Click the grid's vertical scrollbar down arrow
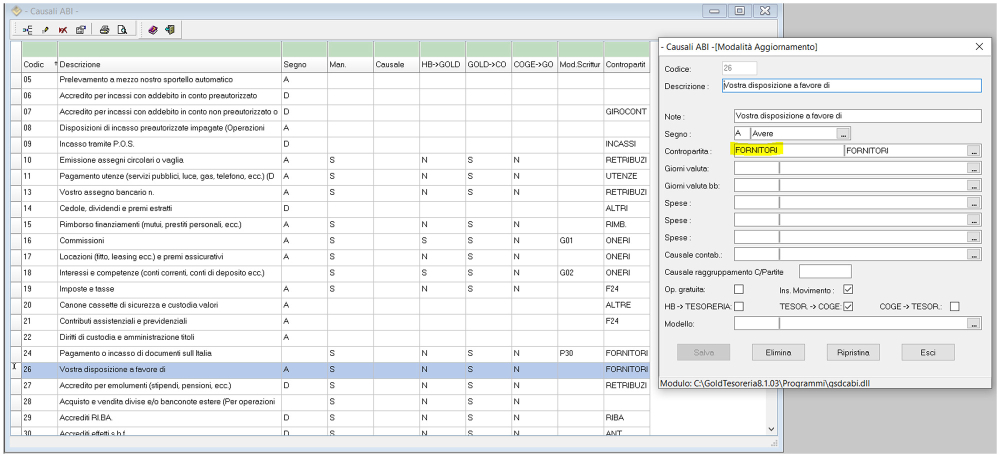Viewport: 1000px width, 457px height. (x=770, y=429)
